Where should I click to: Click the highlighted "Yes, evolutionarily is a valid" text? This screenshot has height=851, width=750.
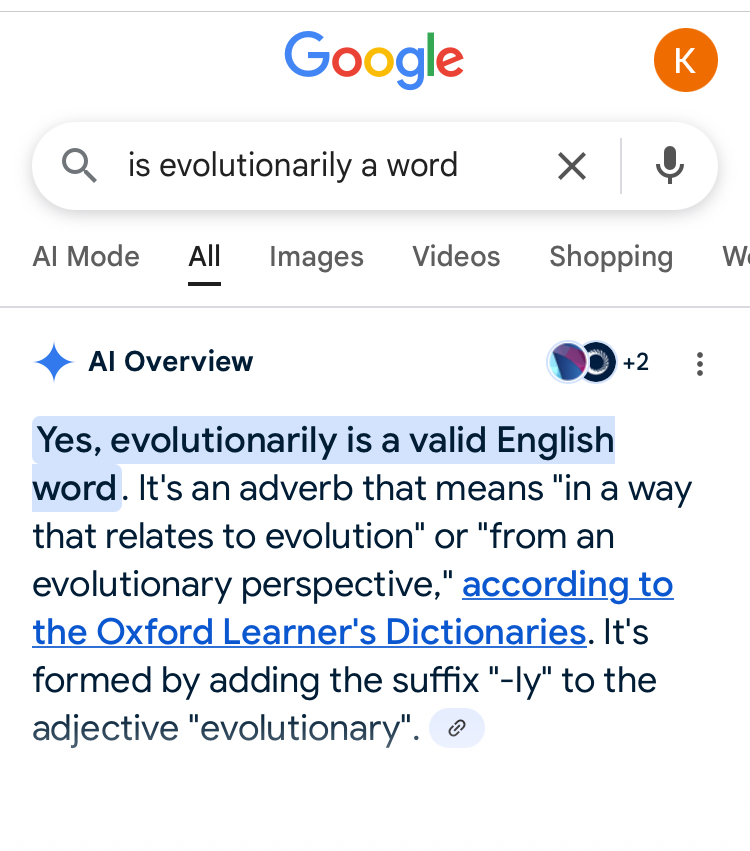pos(259,440)
